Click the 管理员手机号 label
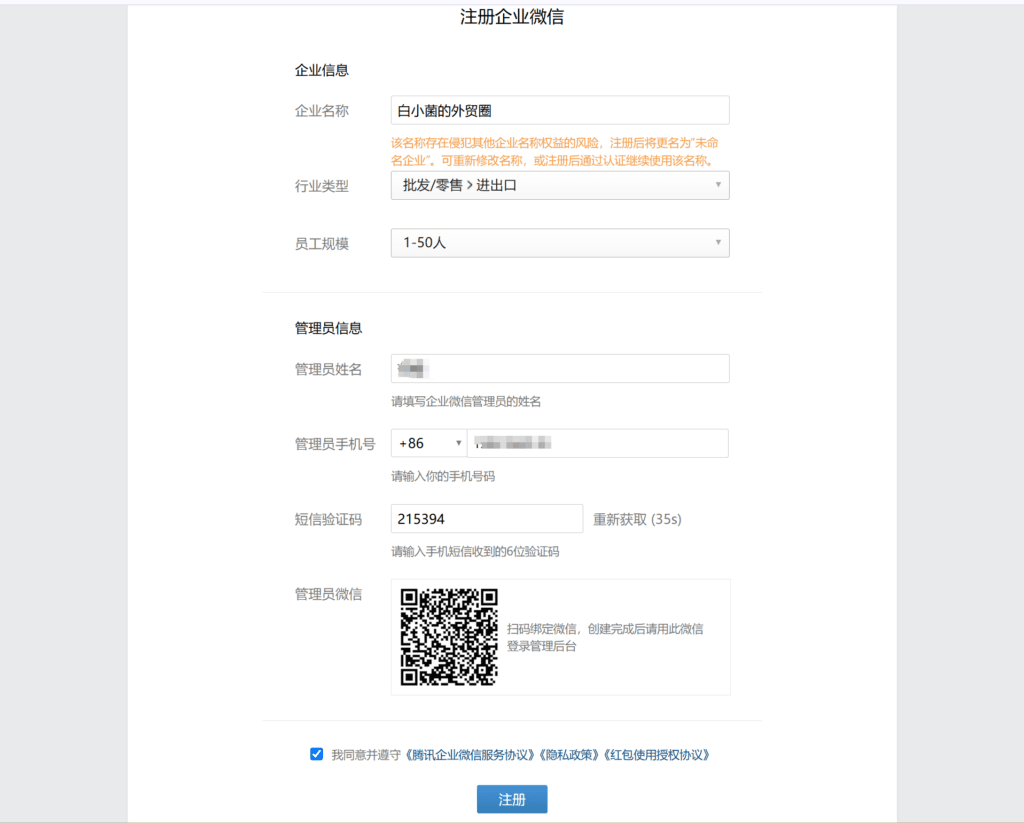The image size is (1024, 823). pyautogui.click(x=335, y=445)
